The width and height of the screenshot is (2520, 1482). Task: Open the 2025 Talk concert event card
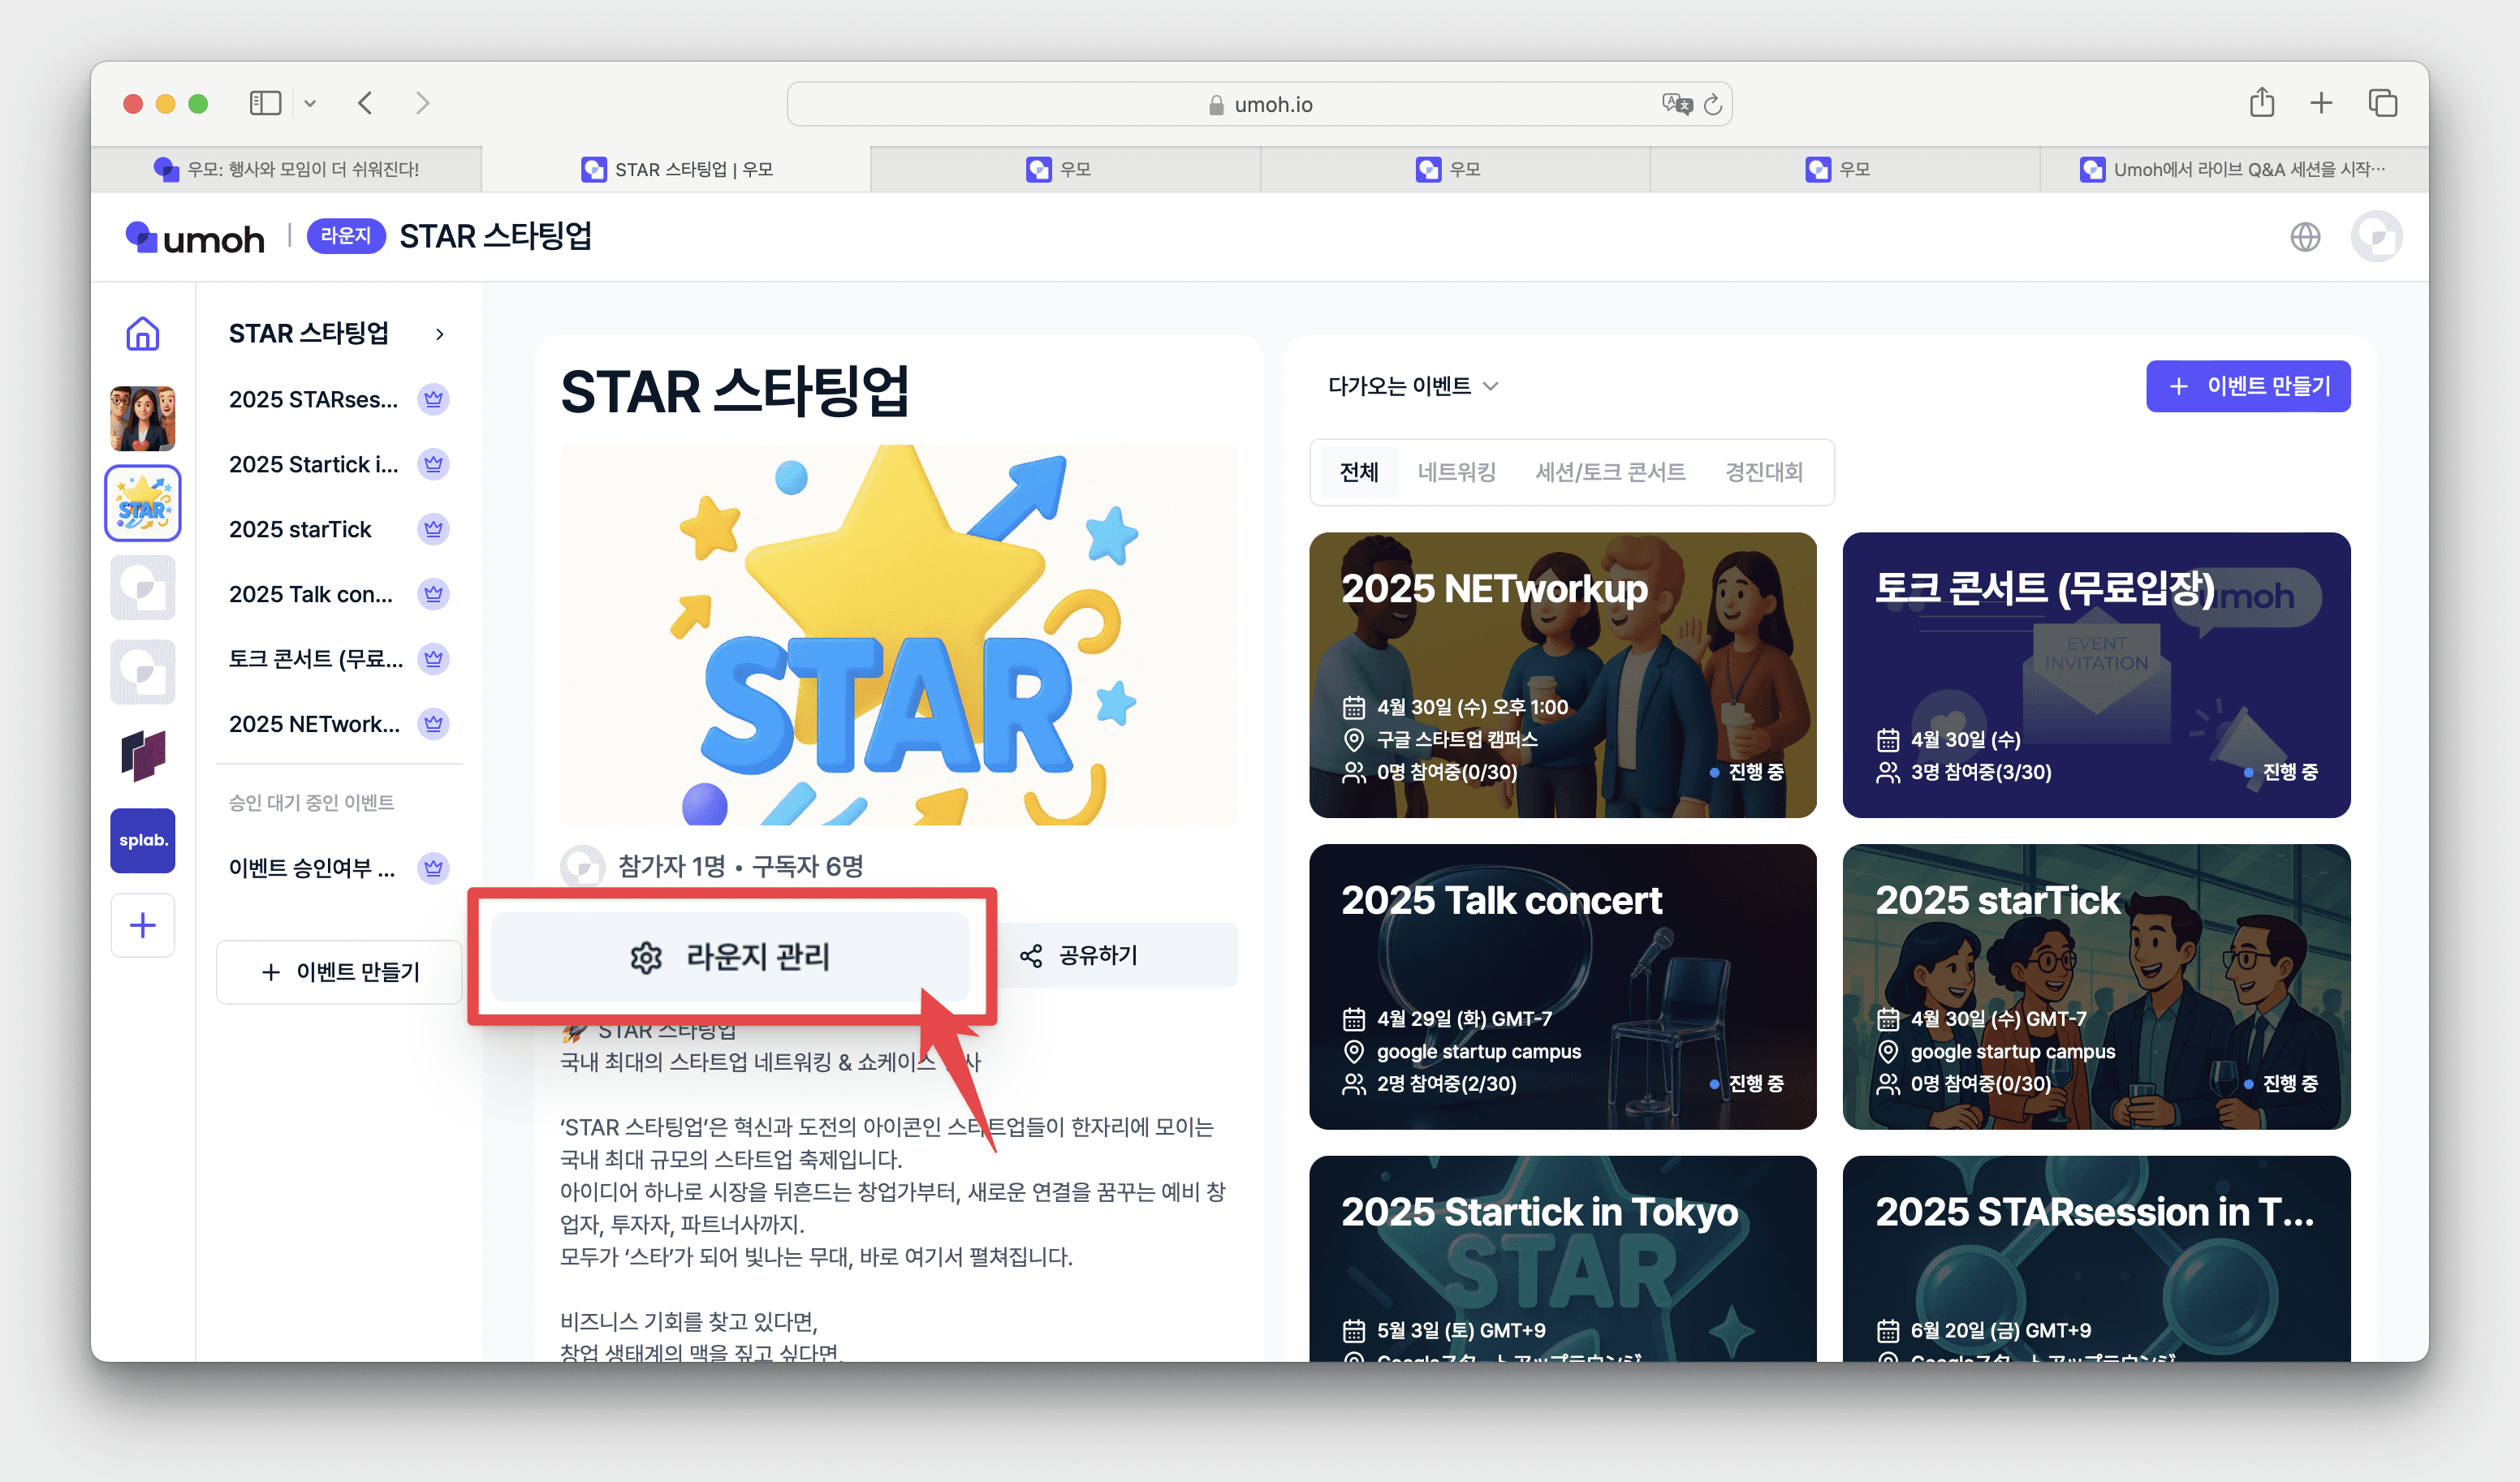coord(1562,985)
